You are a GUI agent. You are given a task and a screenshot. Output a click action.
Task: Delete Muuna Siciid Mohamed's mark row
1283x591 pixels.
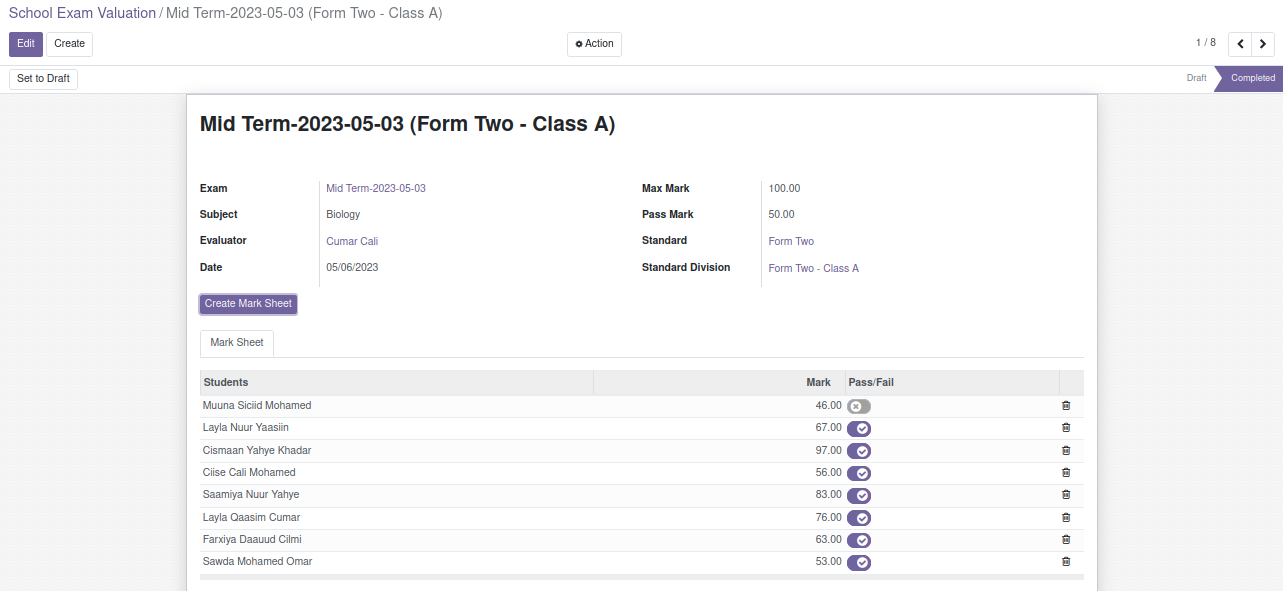pyautogui.click(x=1065, y=406)
